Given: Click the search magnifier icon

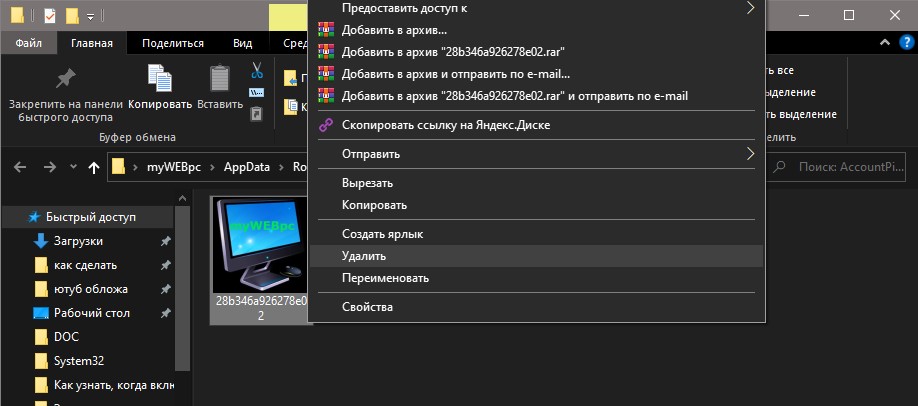Looking at the screenshot, I should click(779, 167).
